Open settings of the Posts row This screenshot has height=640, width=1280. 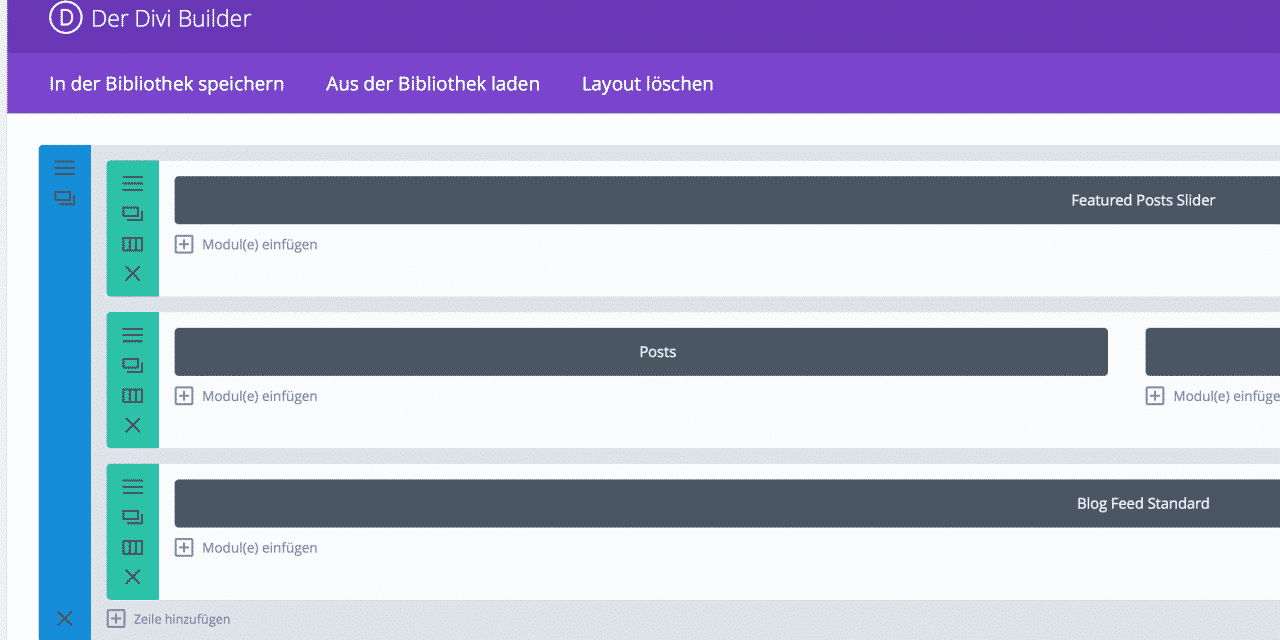tap(133, 335)
